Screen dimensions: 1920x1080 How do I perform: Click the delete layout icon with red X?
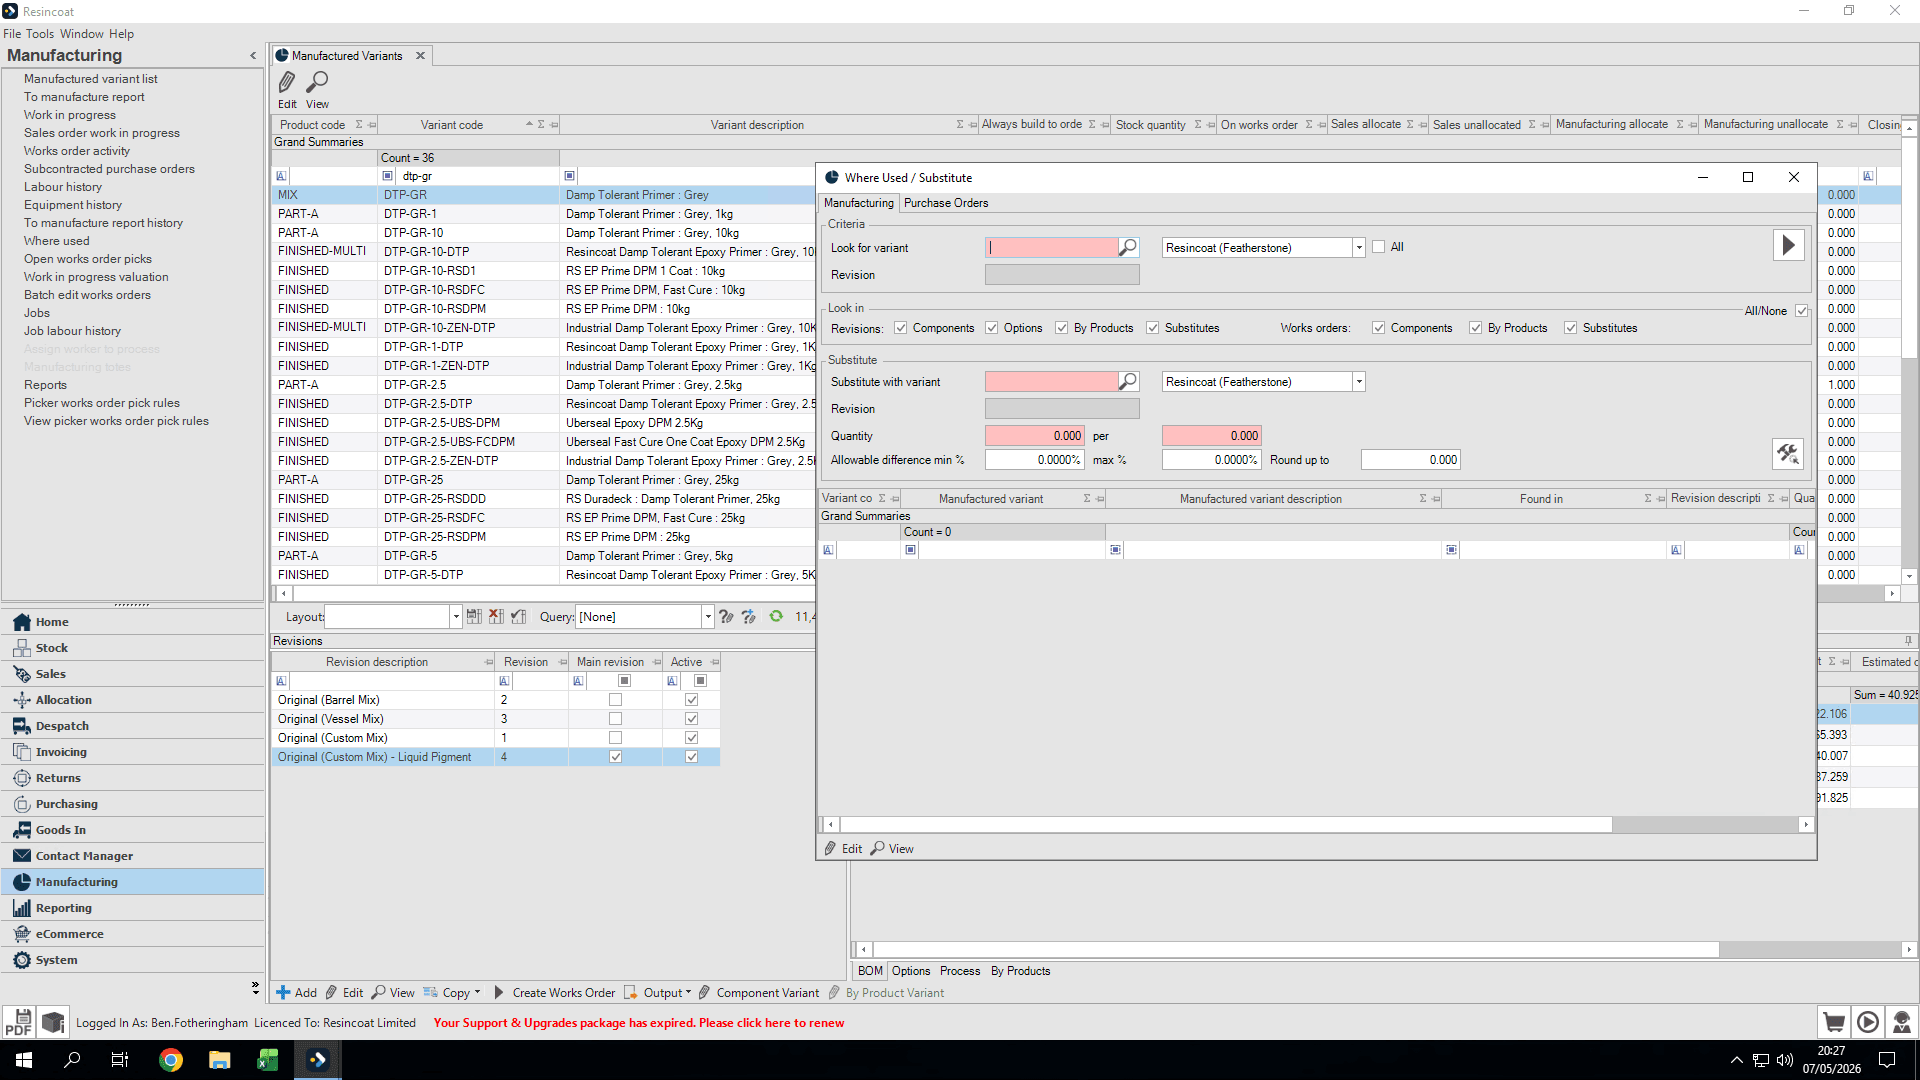(496, 617)
